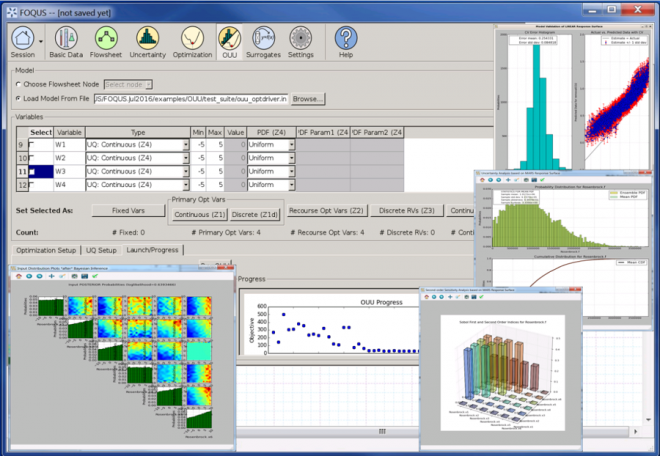The width and height of the screenshot is (660, 456).
Task: Open the Uncertainty tool
Action: coord(147,42)
